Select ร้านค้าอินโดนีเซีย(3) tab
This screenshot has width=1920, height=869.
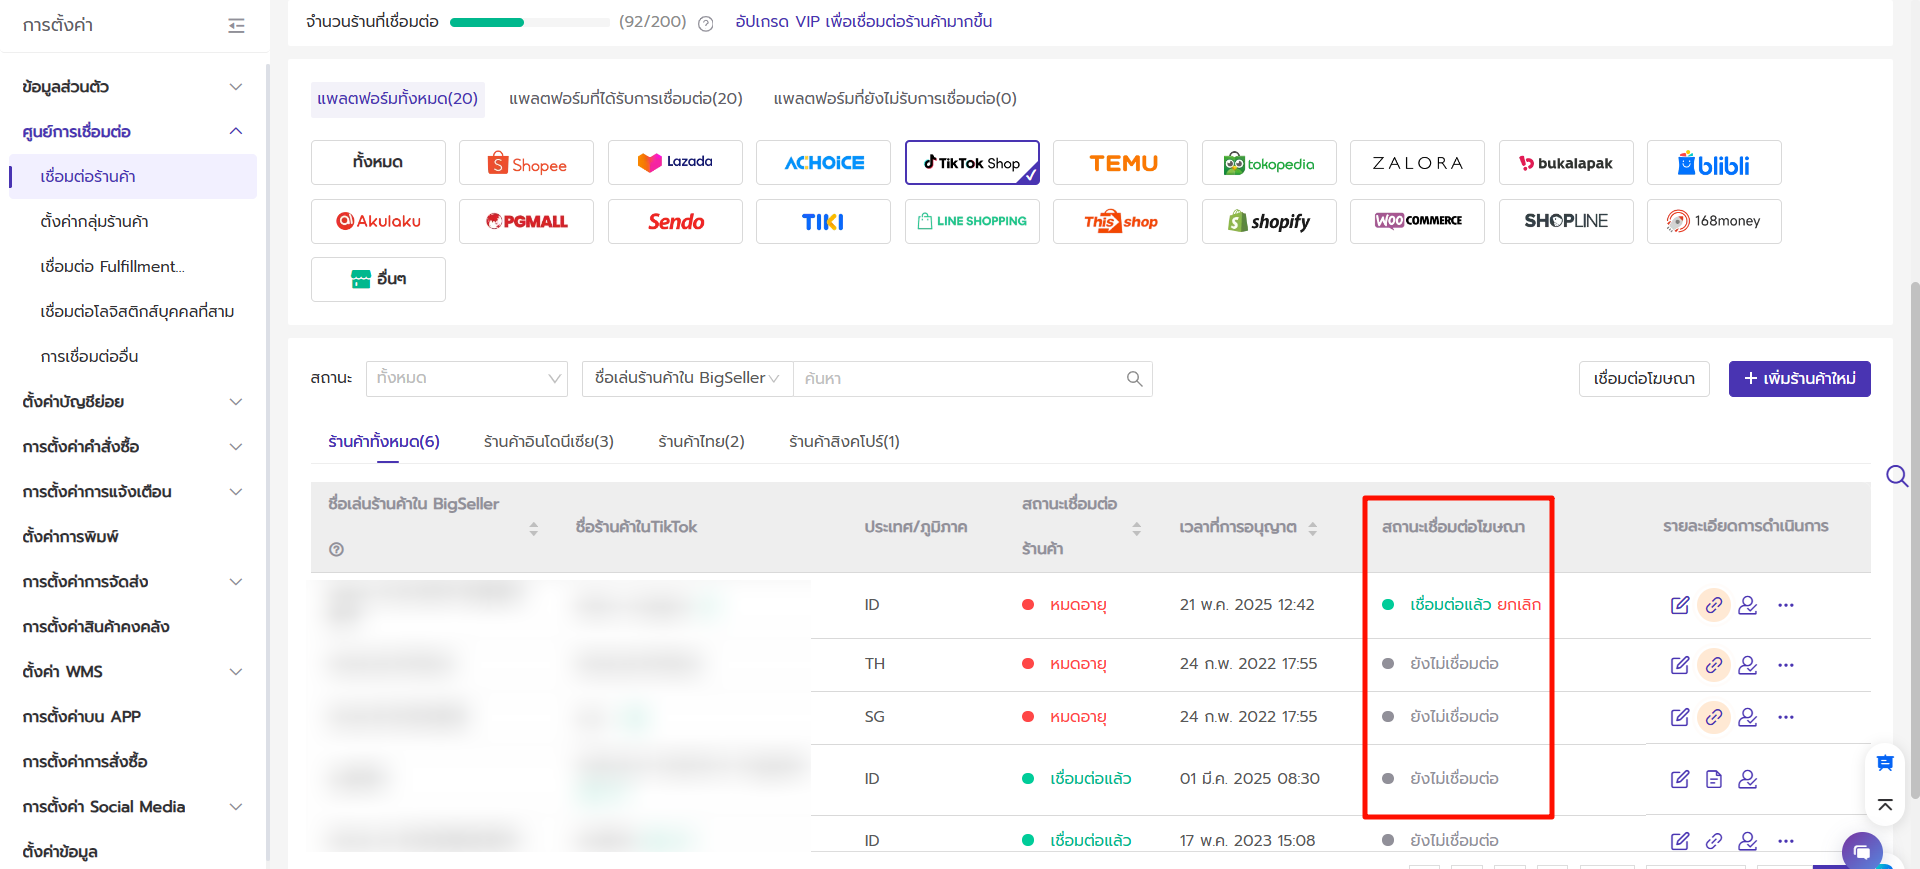click(x=549, y=442)
